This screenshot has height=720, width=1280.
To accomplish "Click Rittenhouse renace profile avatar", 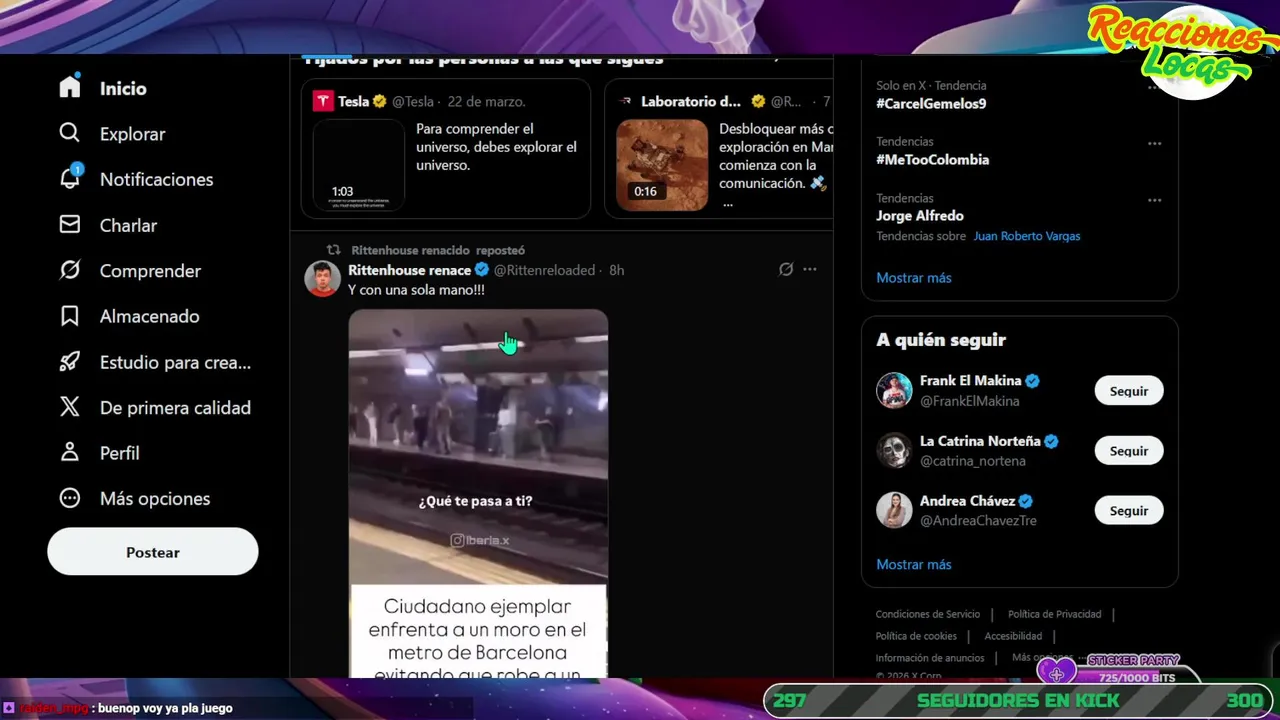I will pyautogui.click(x=322, y=279).
